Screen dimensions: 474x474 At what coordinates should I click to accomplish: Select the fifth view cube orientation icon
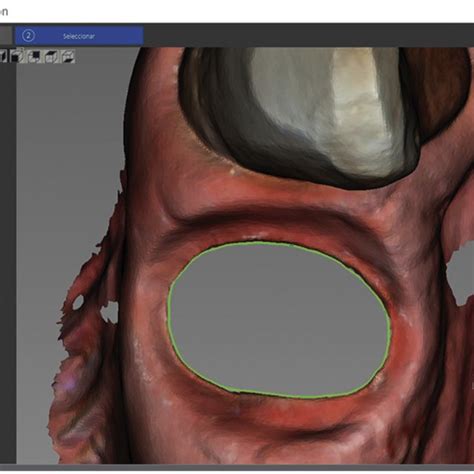(x=68, y=57)
